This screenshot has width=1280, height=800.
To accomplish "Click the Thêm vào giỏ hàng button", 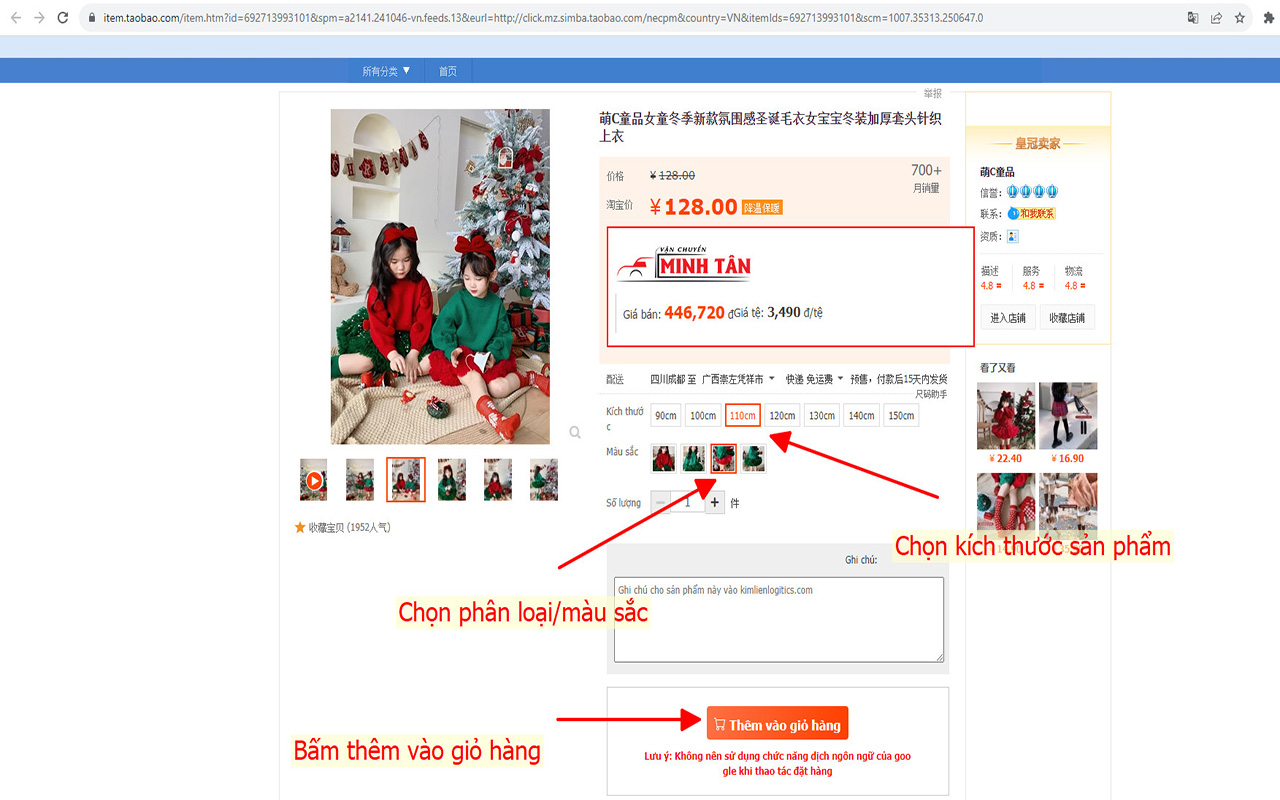I will click(x=777, y=722).
